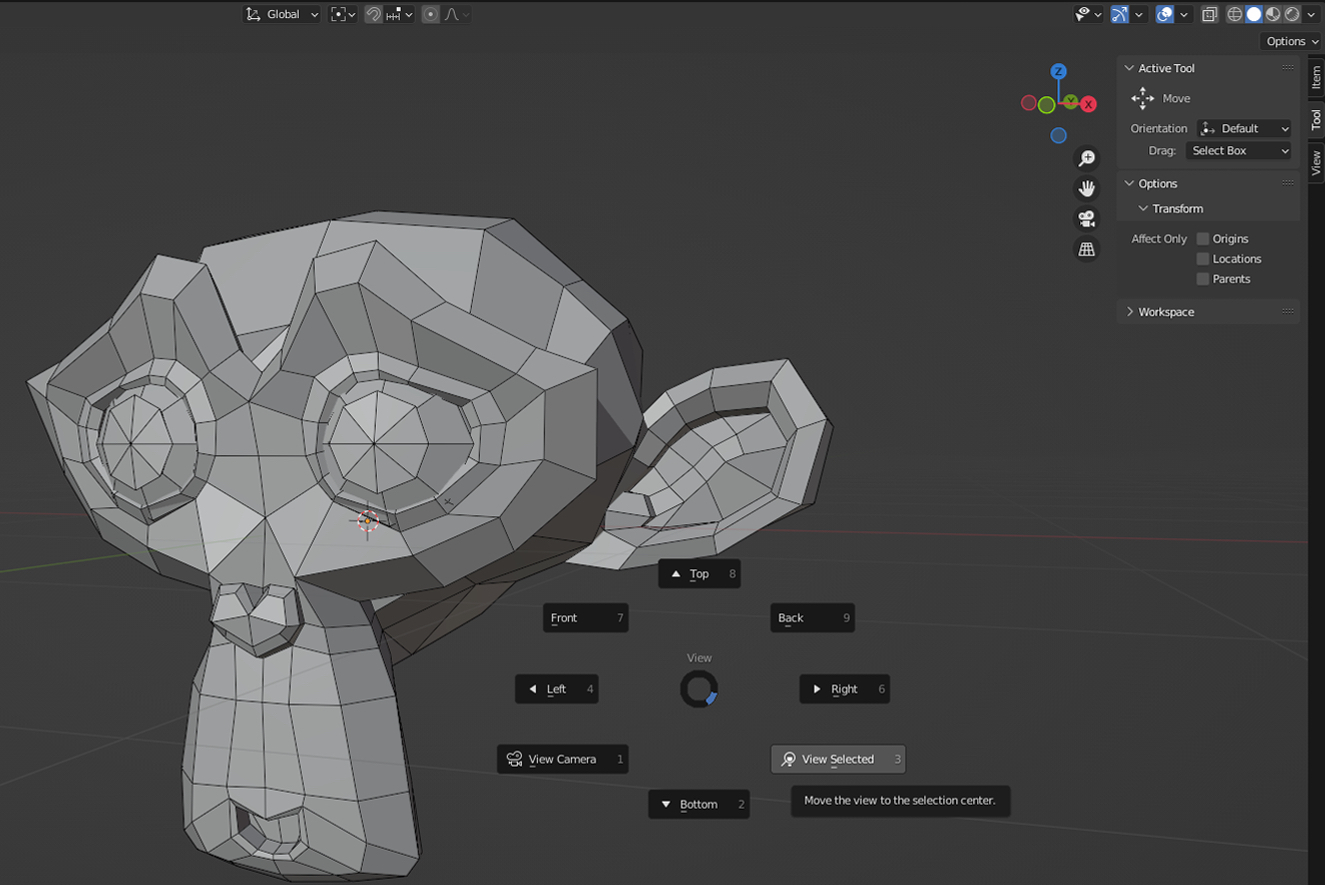Screen dimensions: 1325x885
Task: Activate Material Preview shading
Action: (x=1272, y=14)
